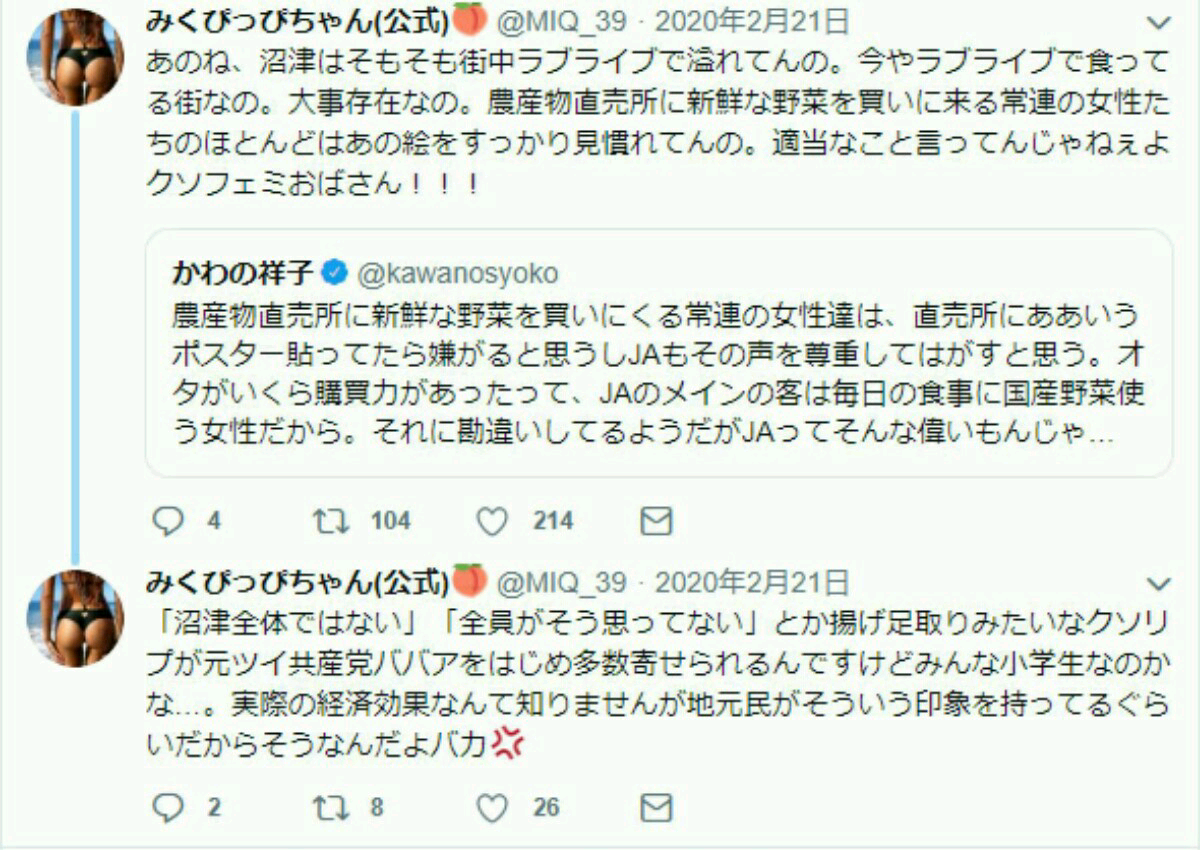Reply to the second tweet with 2 replies
The height and width of the screenshot is (850, 1200).
167,807
